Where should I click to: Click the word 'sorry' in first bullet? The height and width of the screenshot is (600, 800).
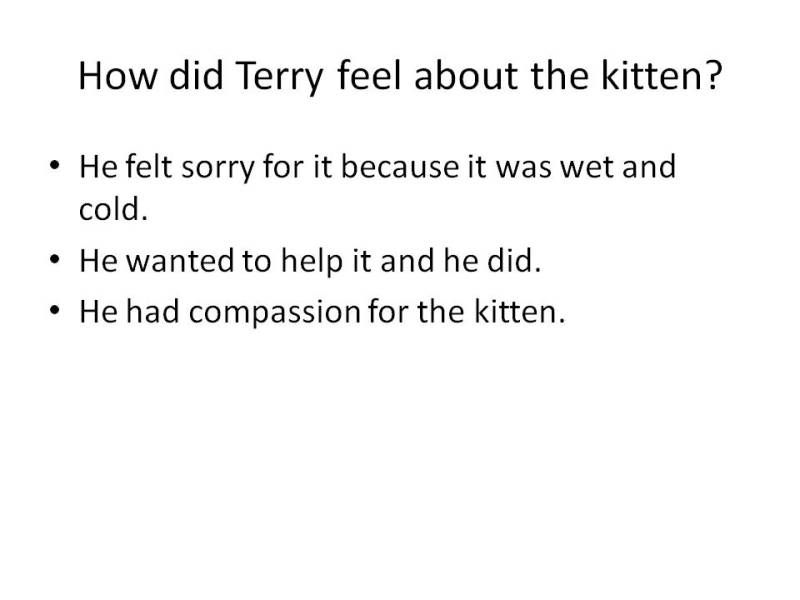[x=217, y=168]
